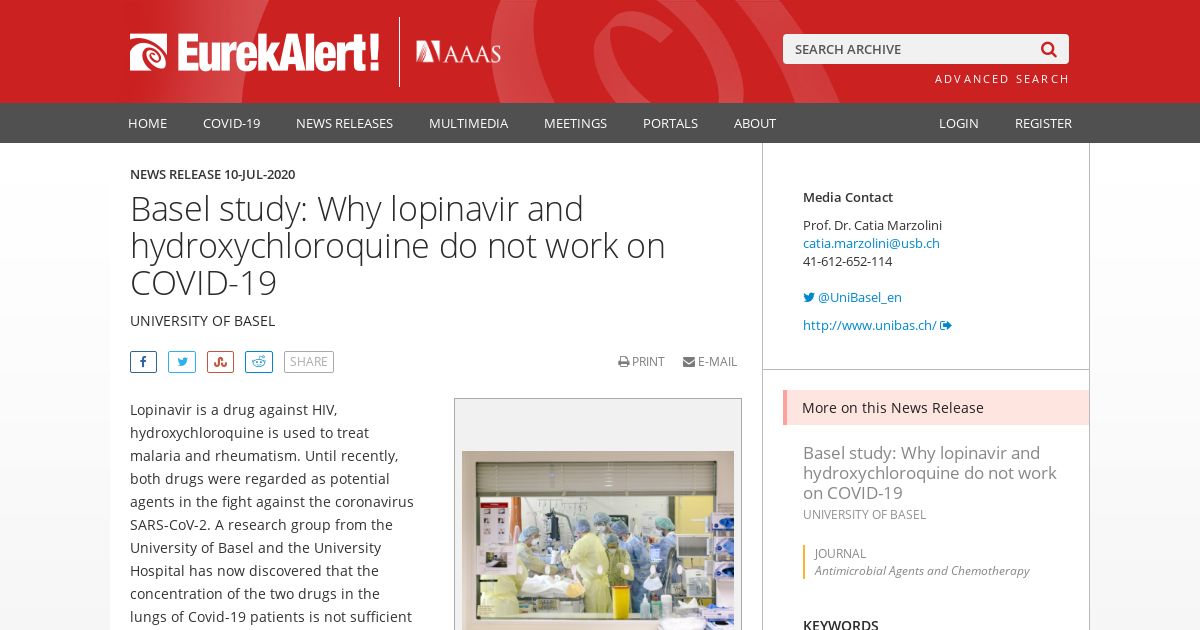The width and height of the screenshot is (1200, 630).
Task: Click REGISTER in navigation bar
Action: coord(1043,123)
